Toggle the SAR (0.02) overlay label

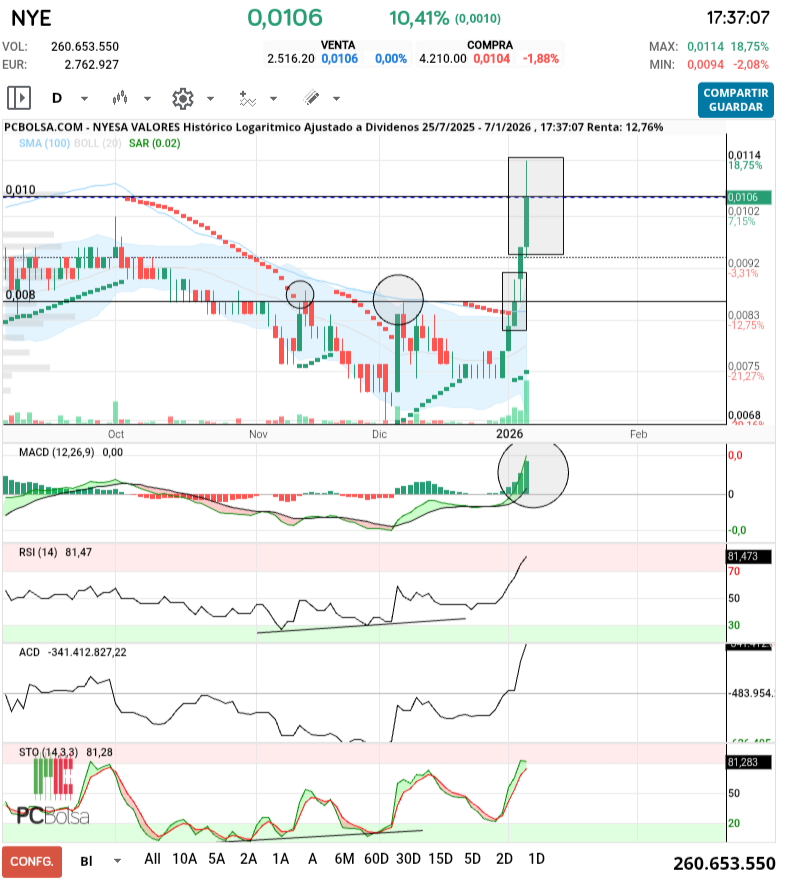point(154,144)
